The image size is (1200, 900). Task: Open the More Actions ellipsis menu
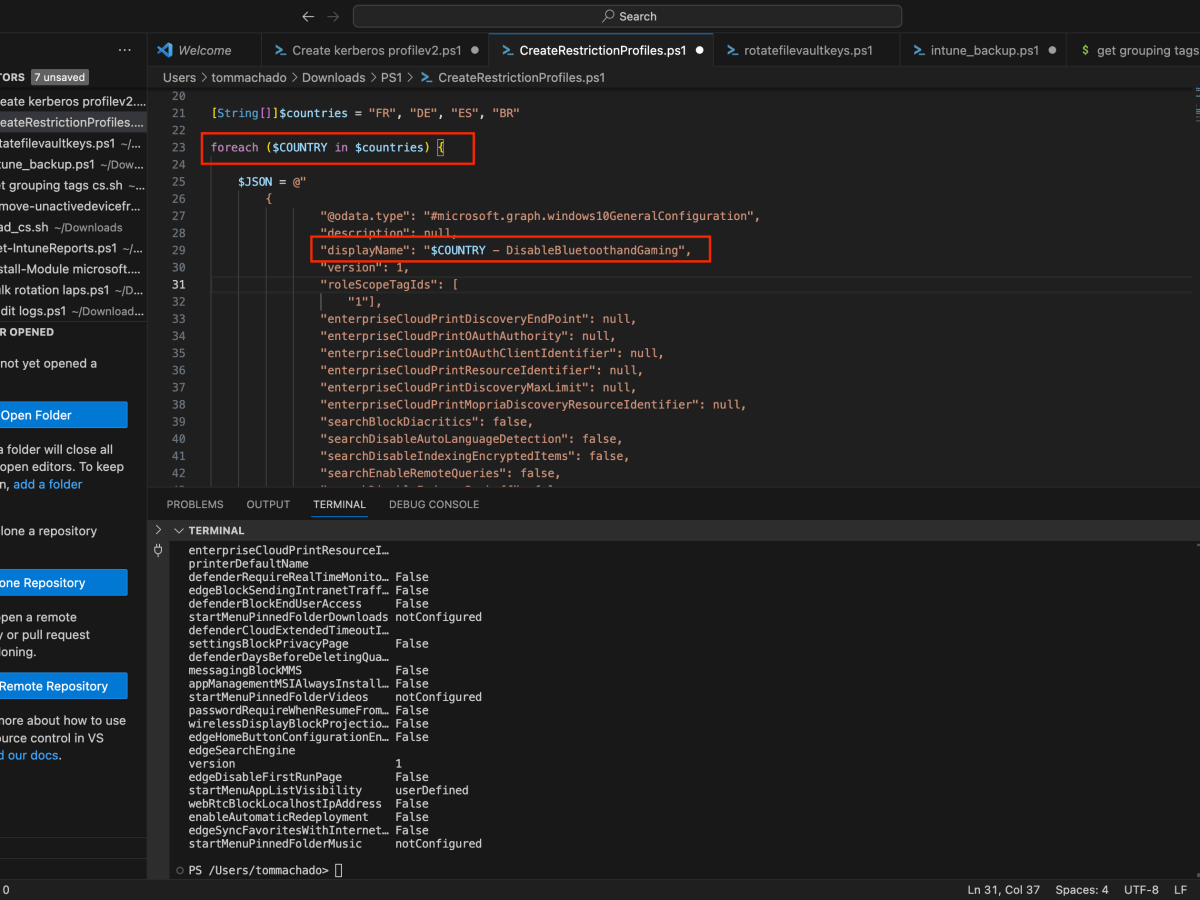[x=124, y=50]
